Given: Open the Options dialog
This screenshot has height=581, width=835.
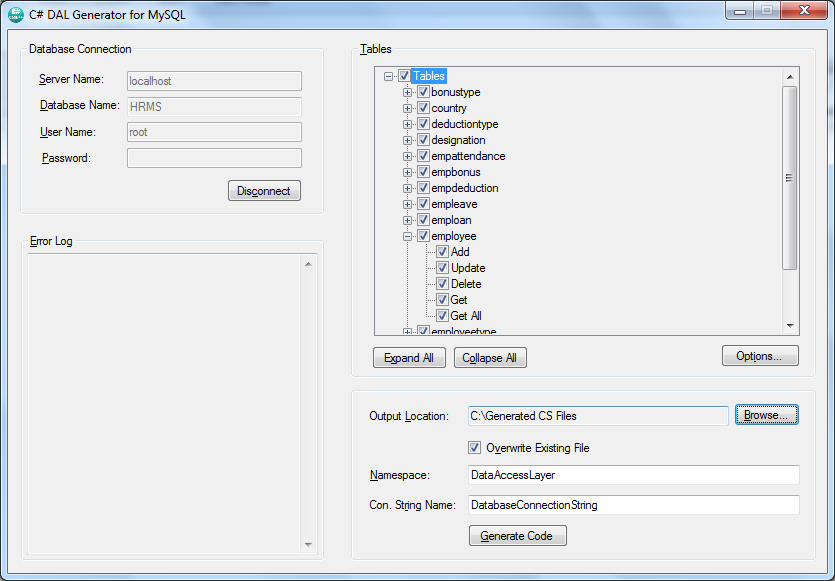Looking at the screenshot, I should click(760, 355).
